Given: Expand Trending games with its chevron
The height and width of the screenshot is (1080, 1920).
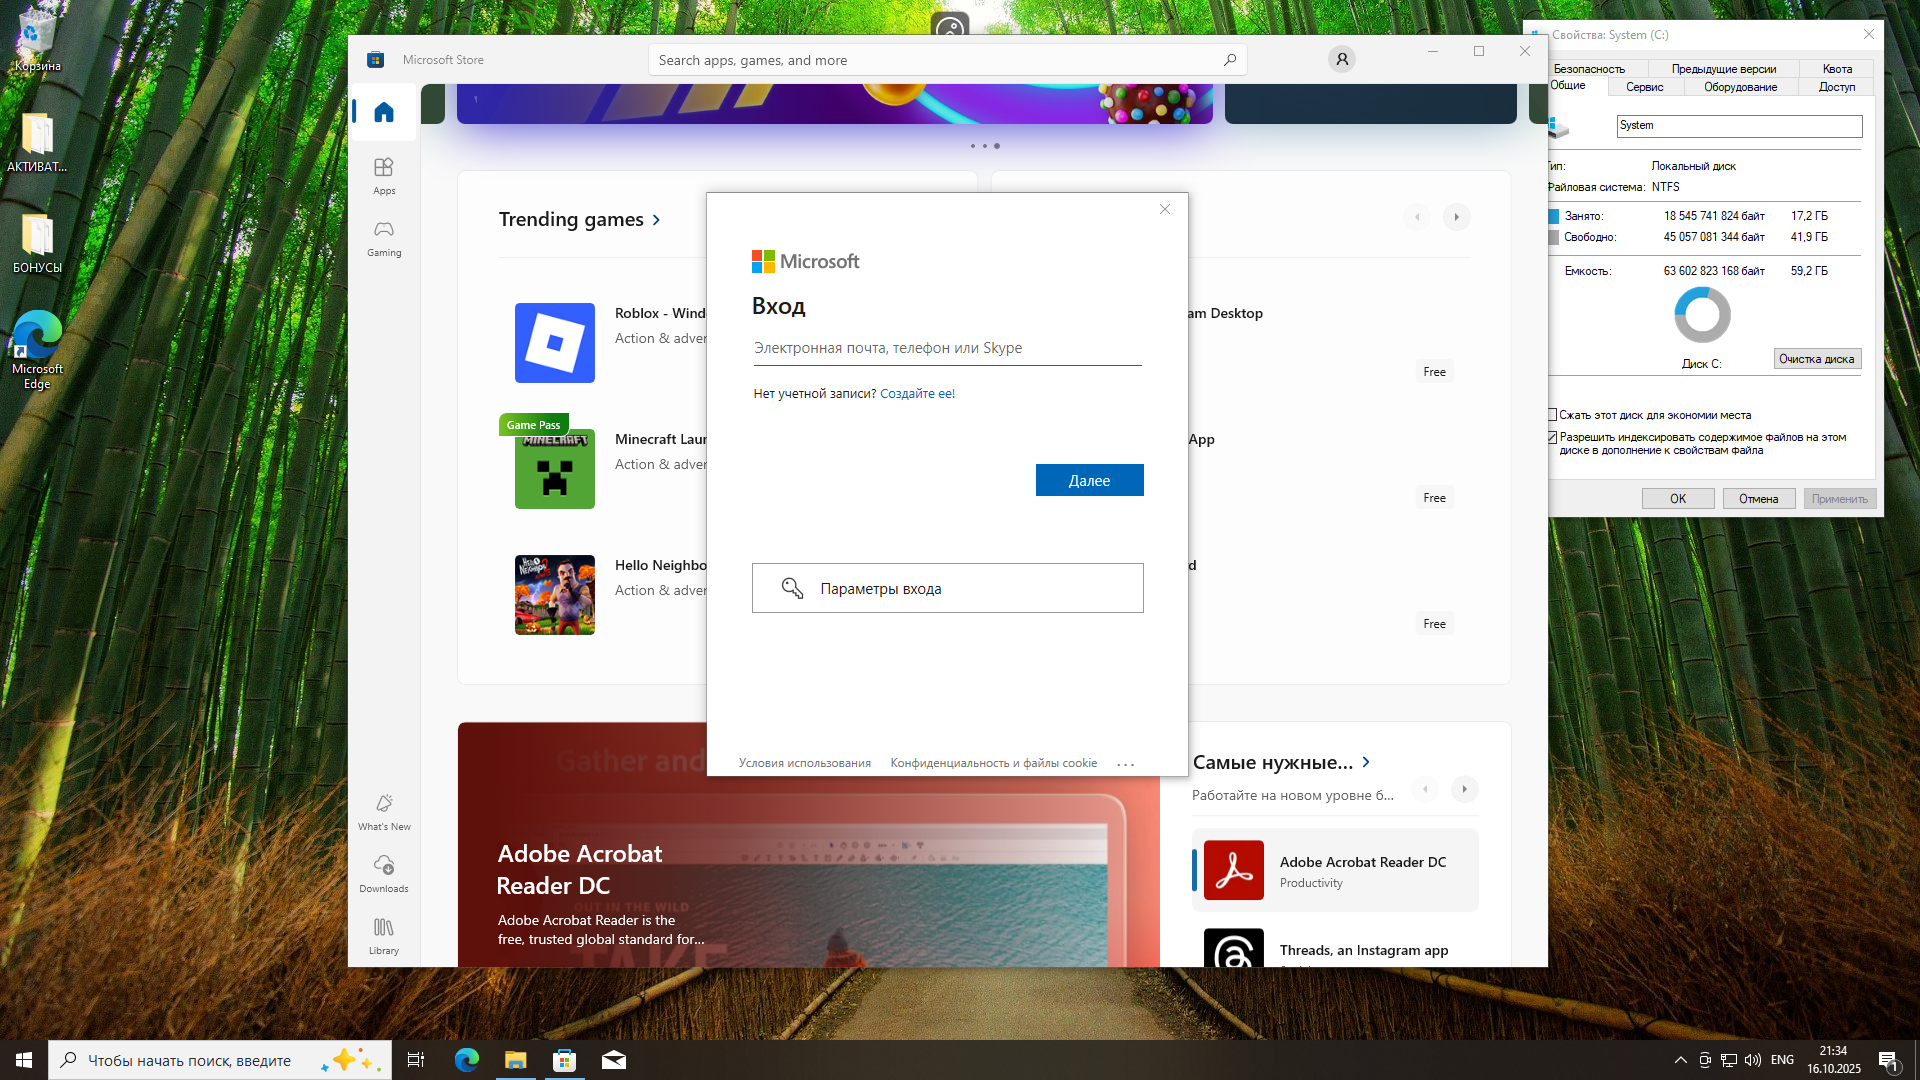Looking at the screenshot, I should (x=657, y=220).
